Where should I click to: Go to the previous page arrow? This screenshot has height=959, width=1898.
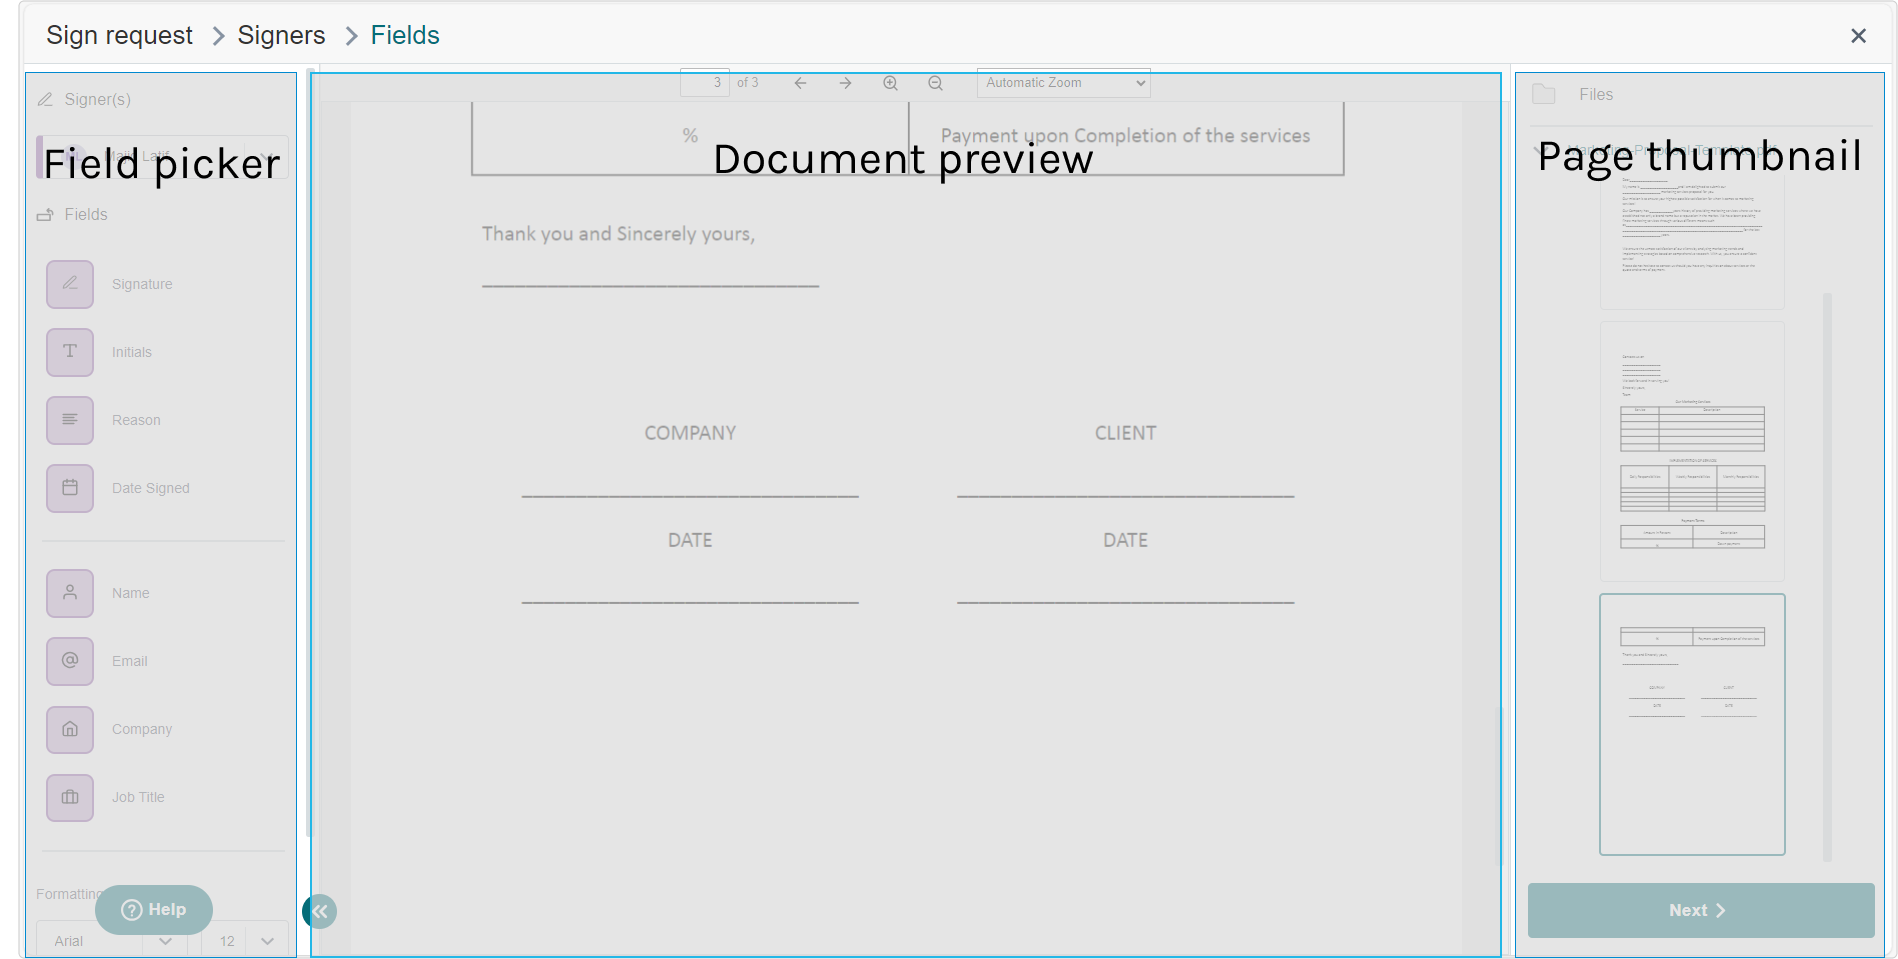[x=800, y=83]
